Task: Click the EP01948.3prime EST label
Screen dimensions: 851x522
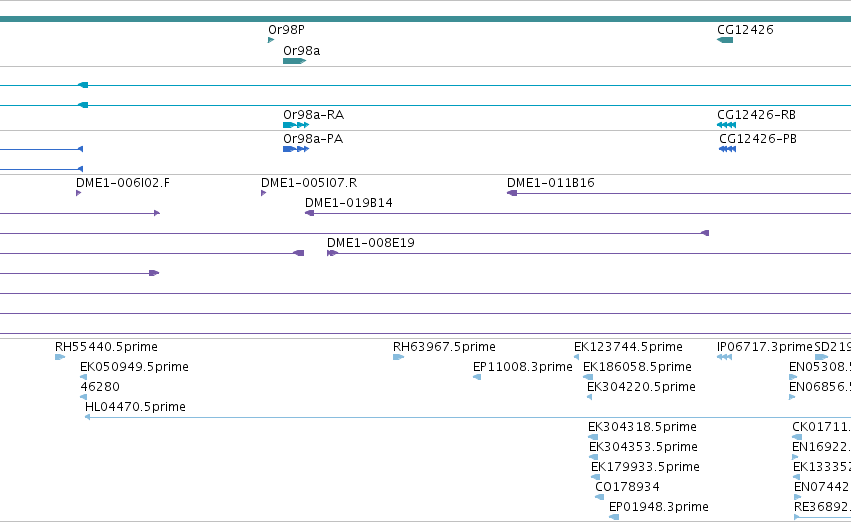Action: [x=658, y=507]
